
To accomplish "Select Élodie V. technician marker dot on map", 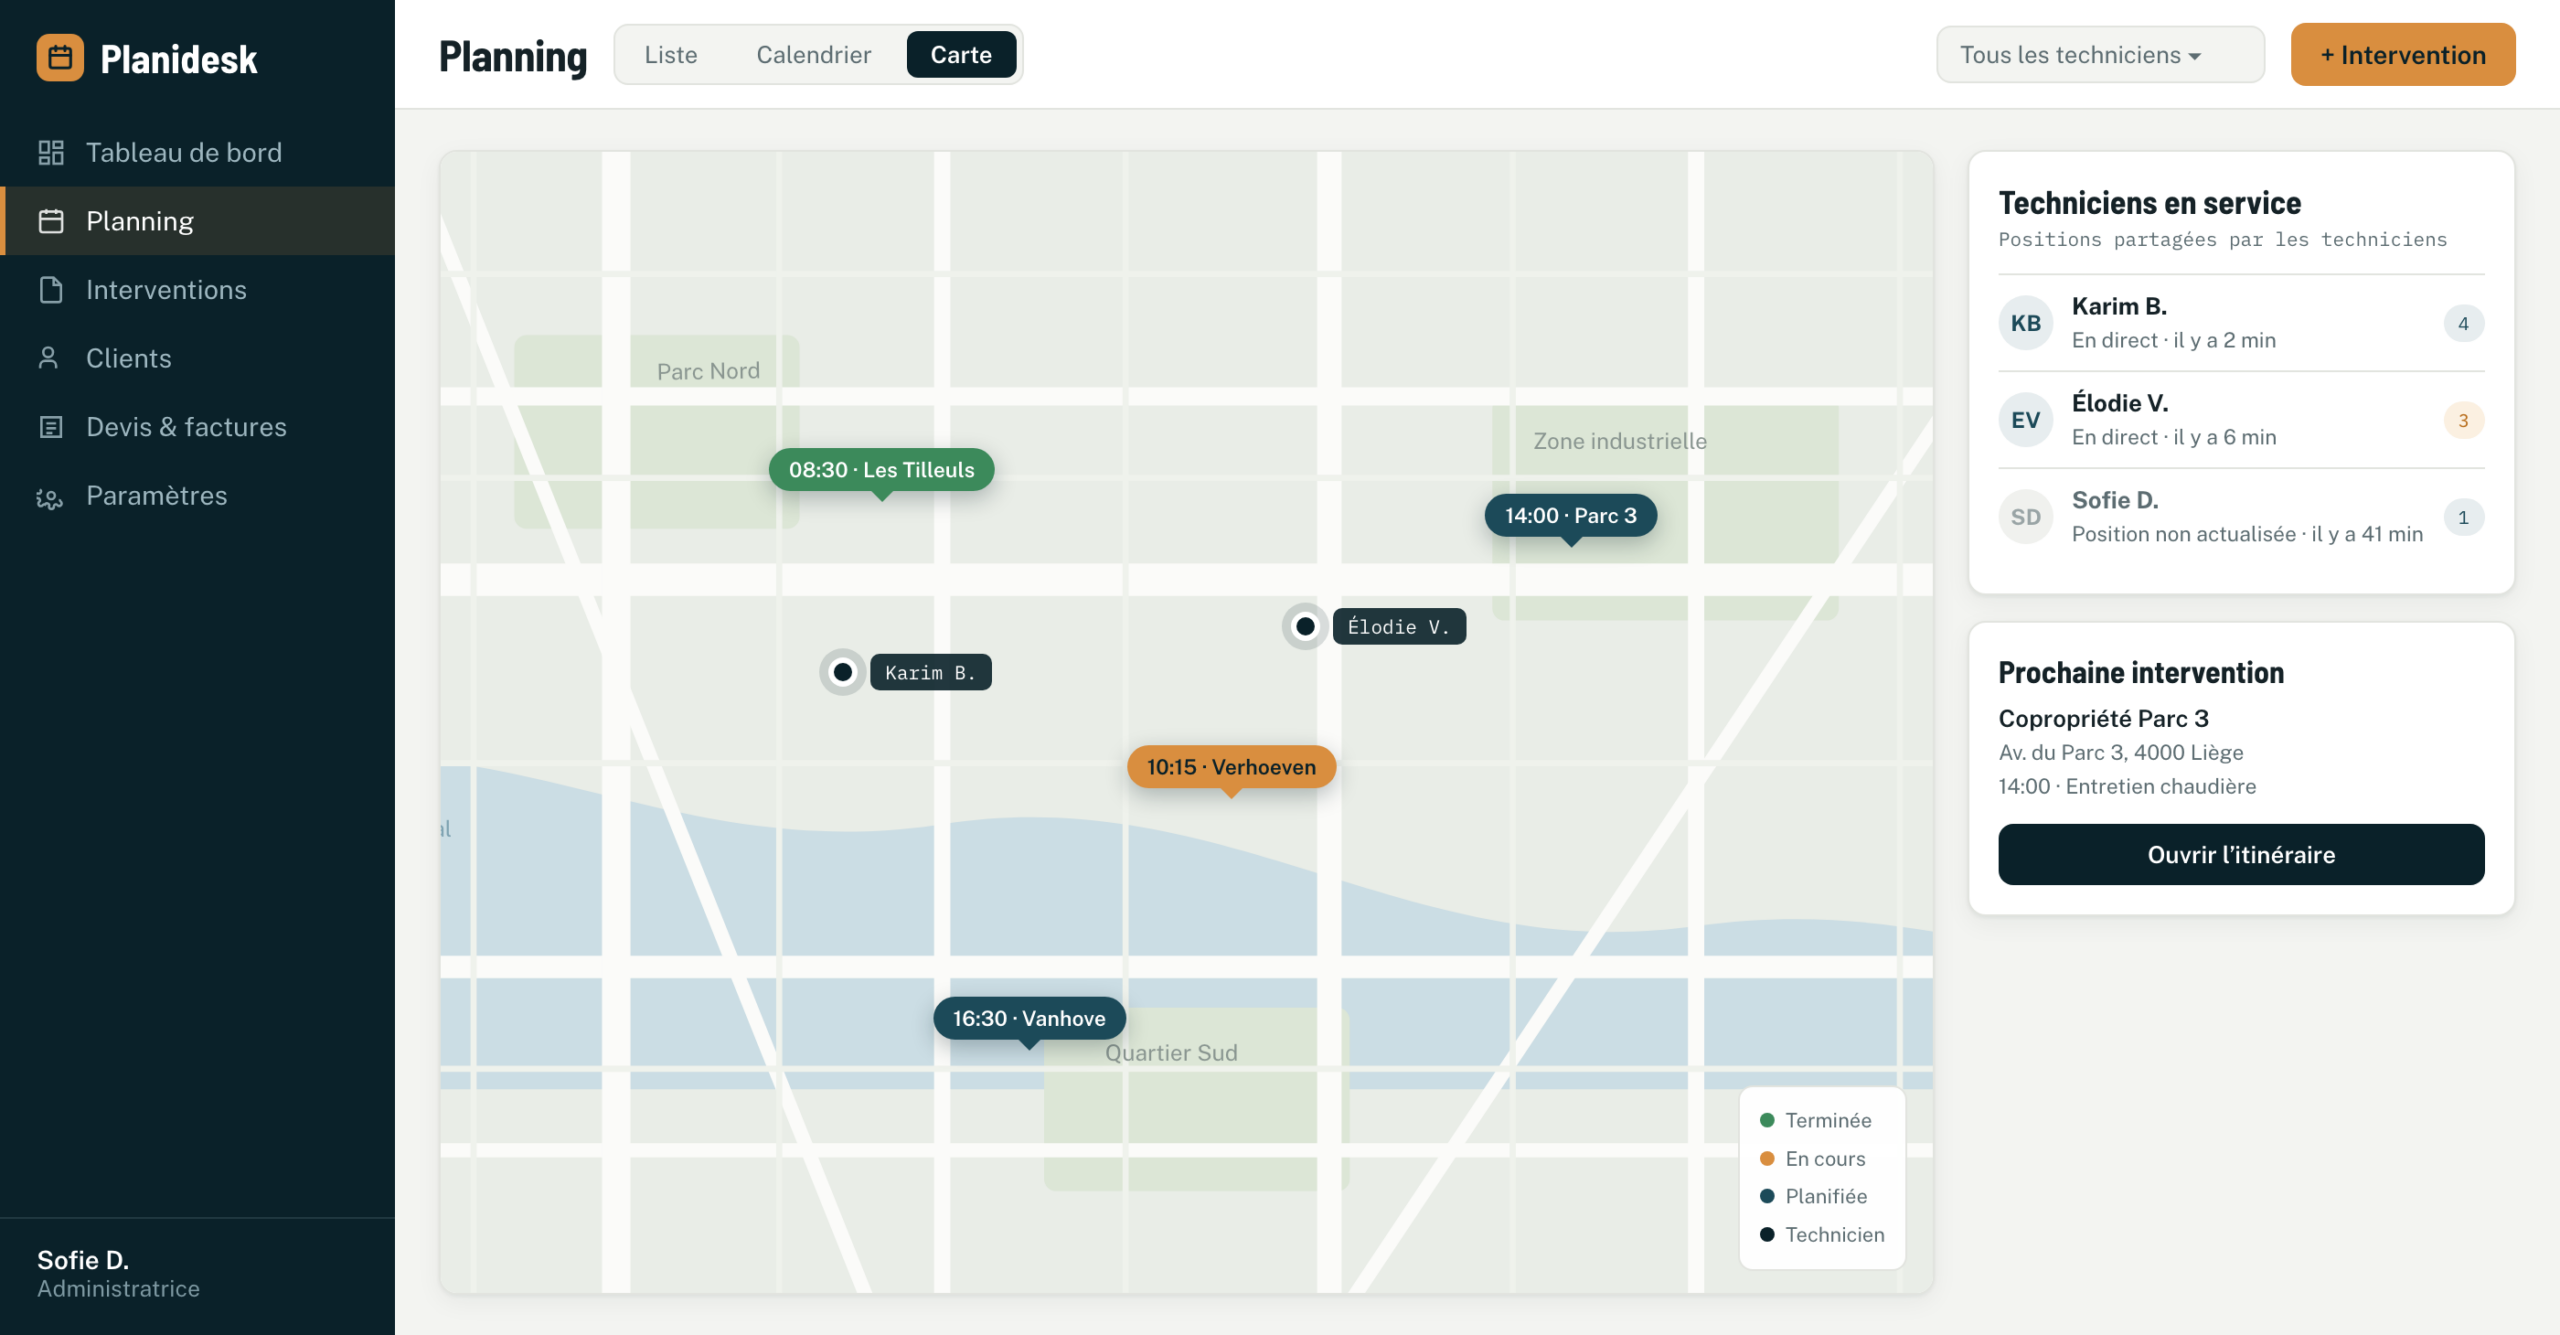I will tap(1305, 626).
